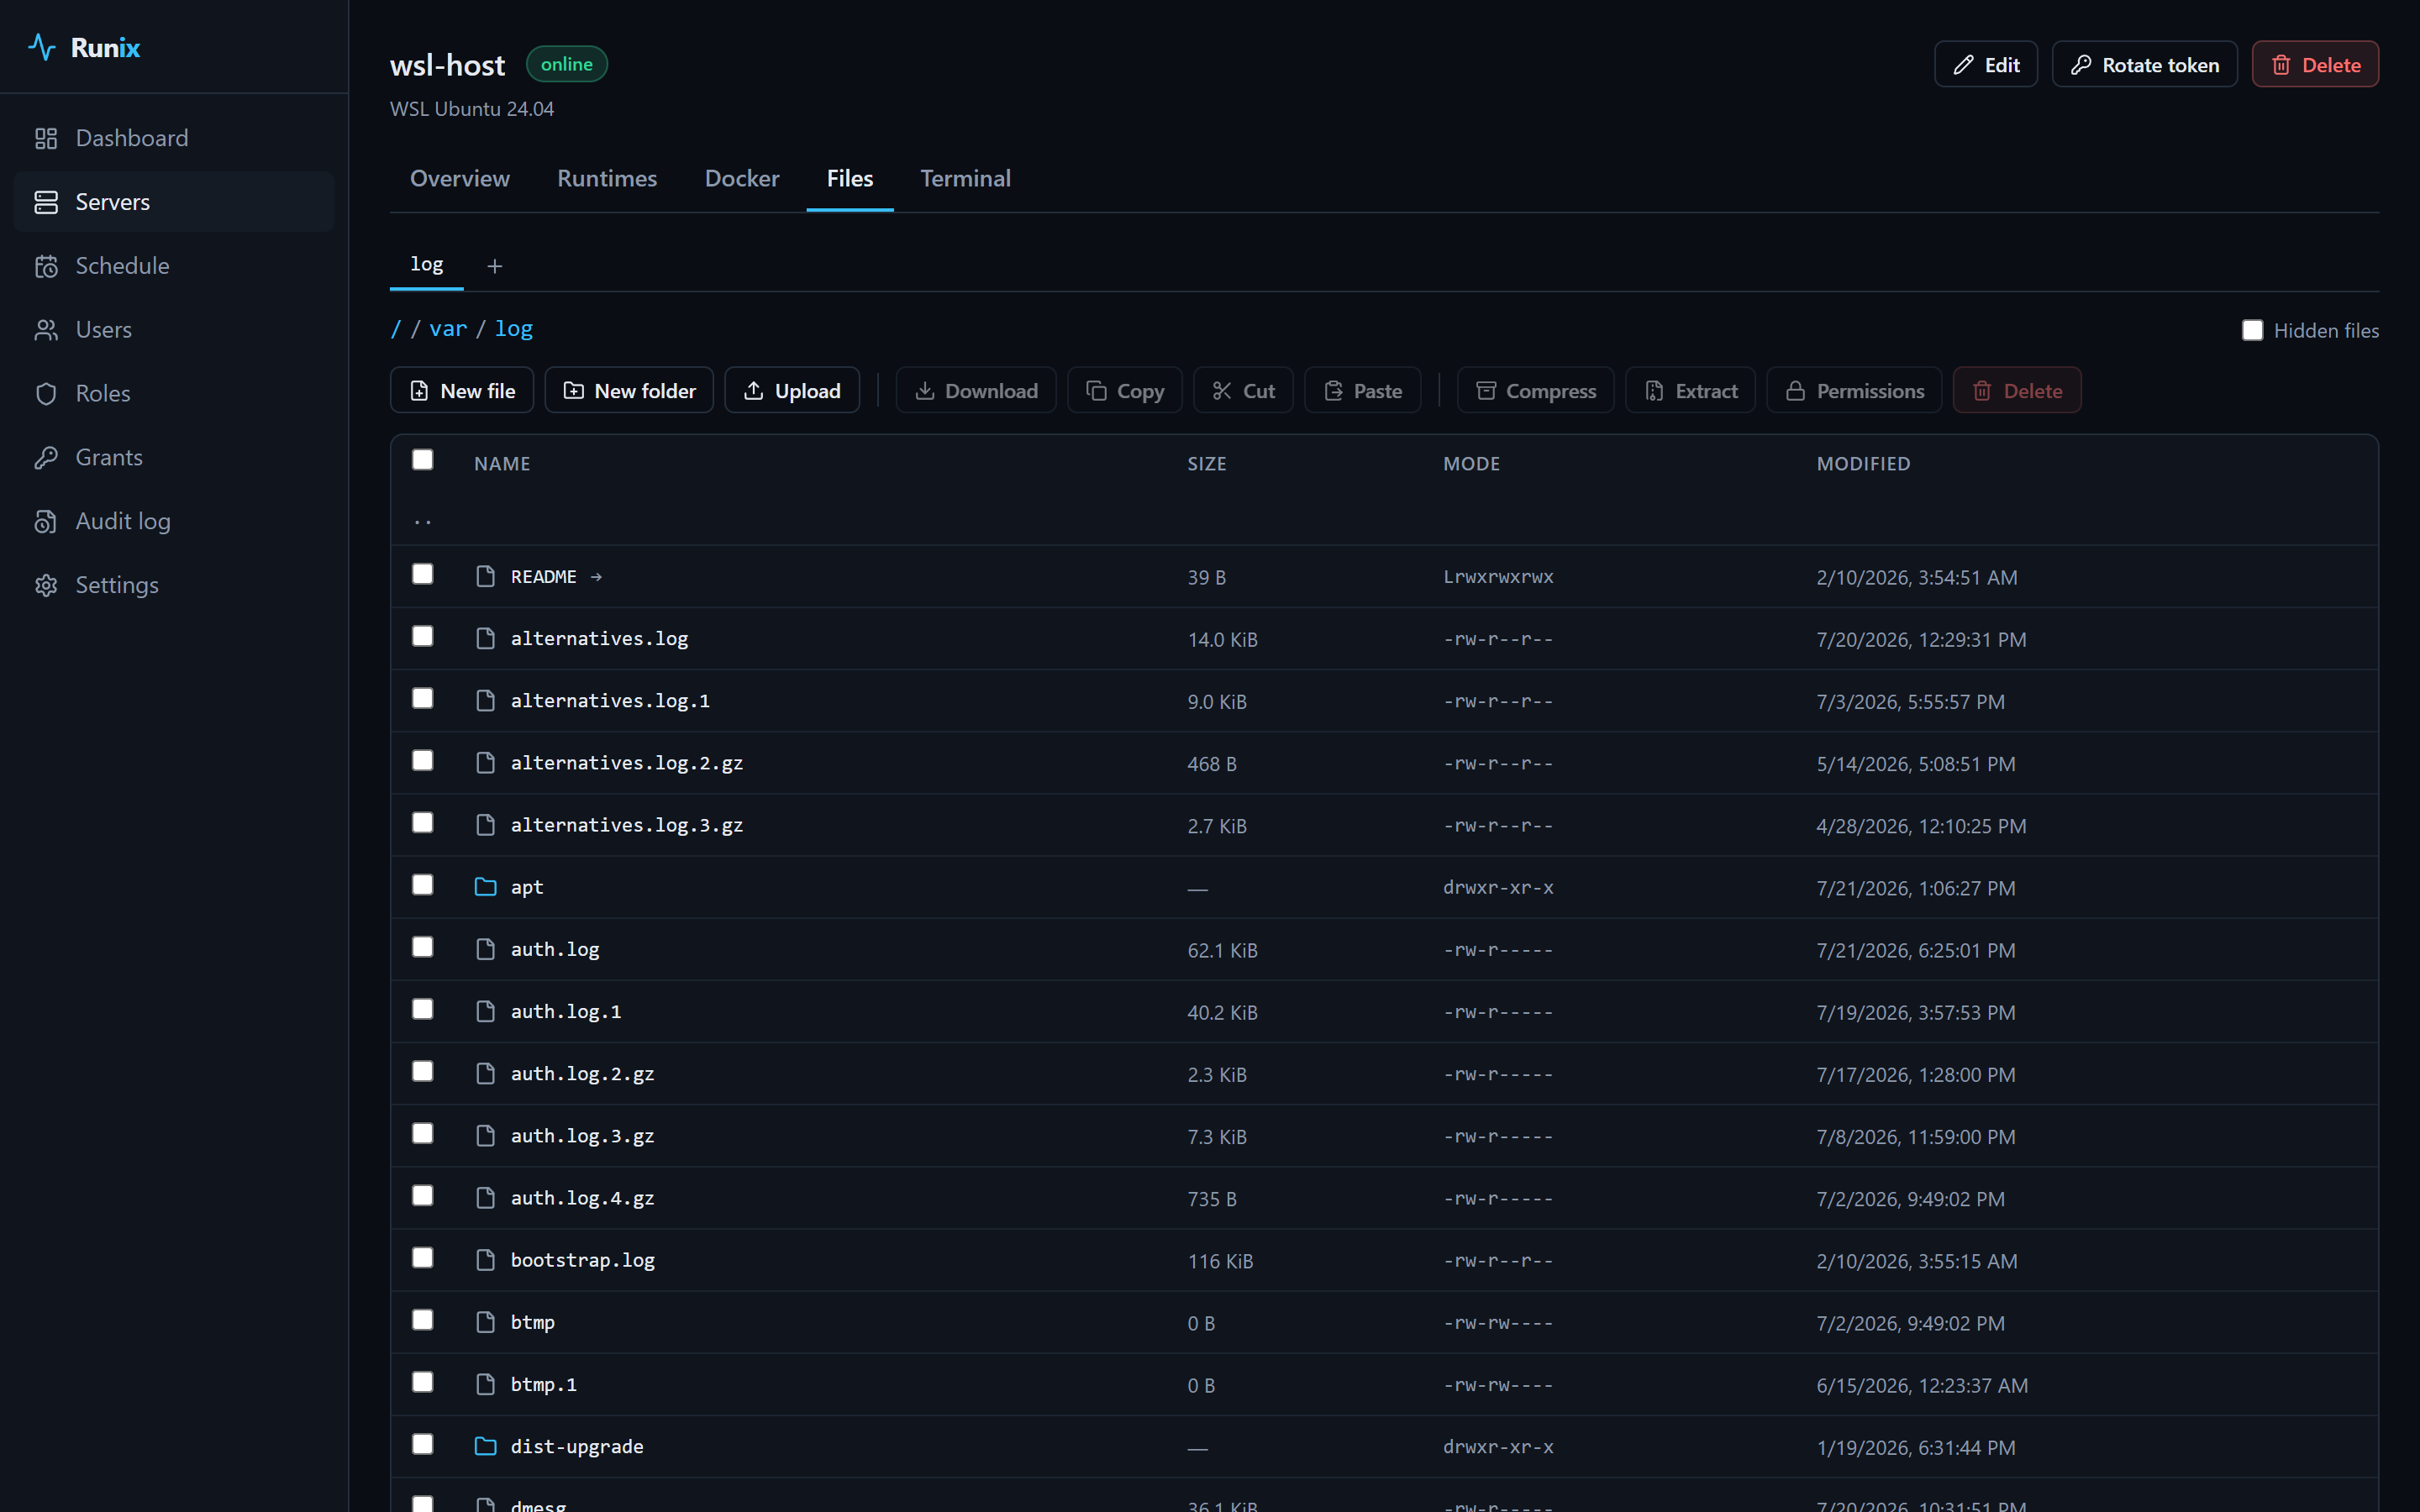Screen dimensions: 2420x1512
Task: Click Edit server button at the top
Action: click(x=1986, y=65)
